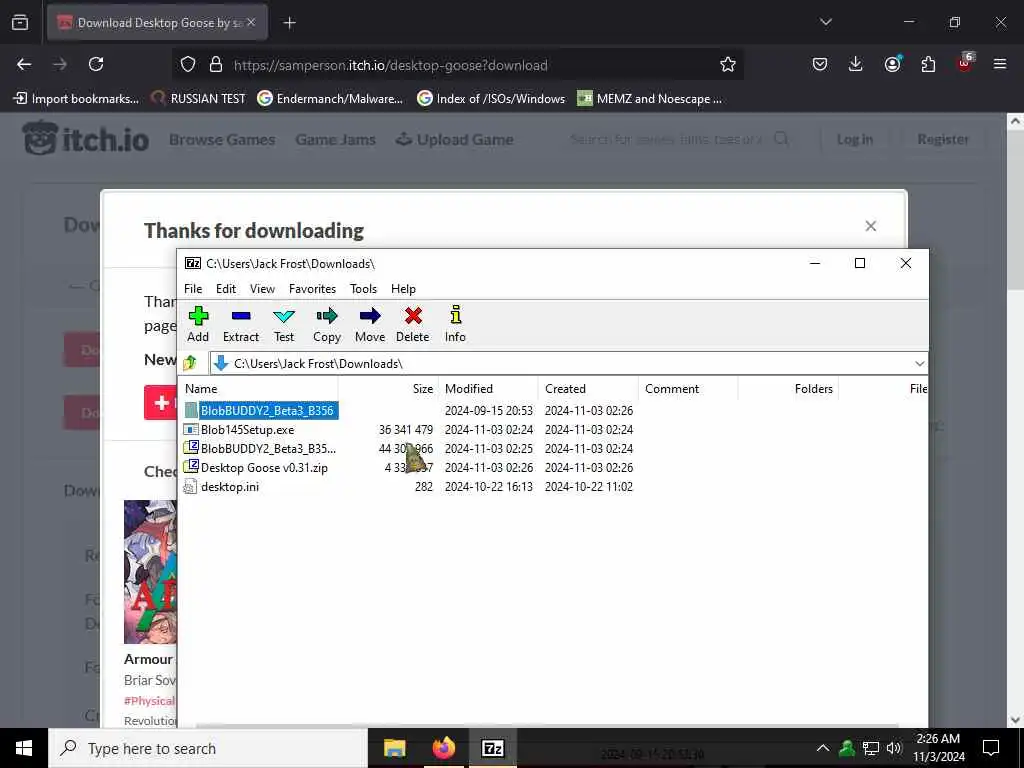Go up one folder level in 7-Zip
The height and width of the screenshot is (768, 1024).
coord(190,363)
